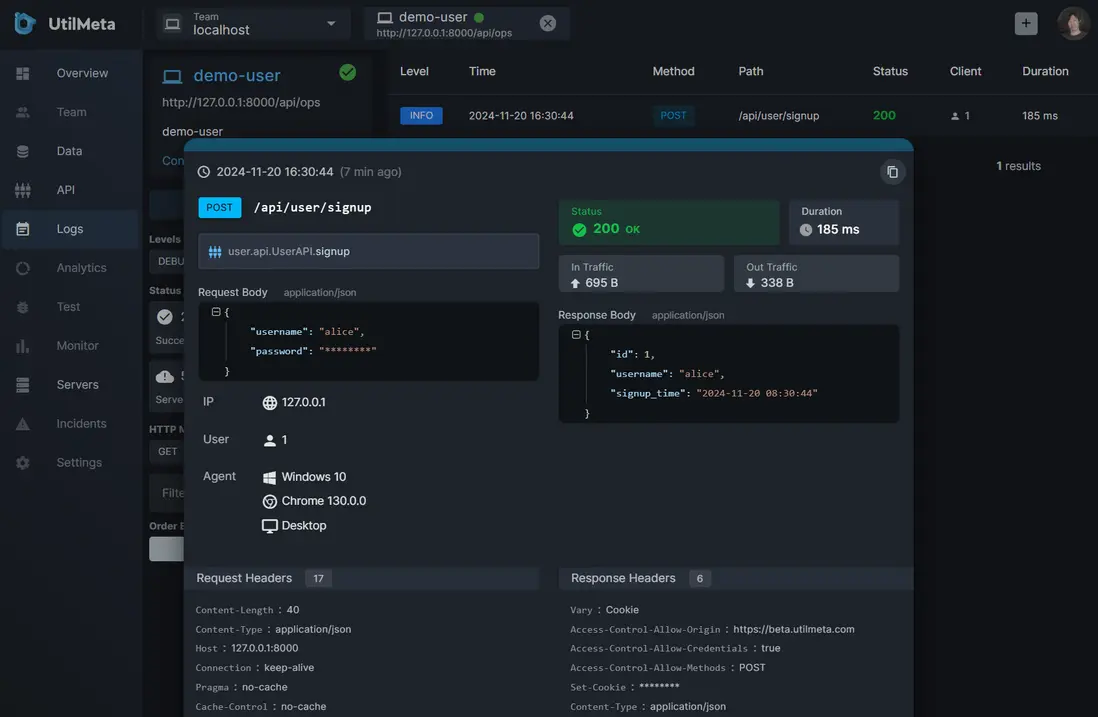The height and width of the screenshot is (717, 1098).
Task: Click the Response Headers section header
Action: (623, 578)
